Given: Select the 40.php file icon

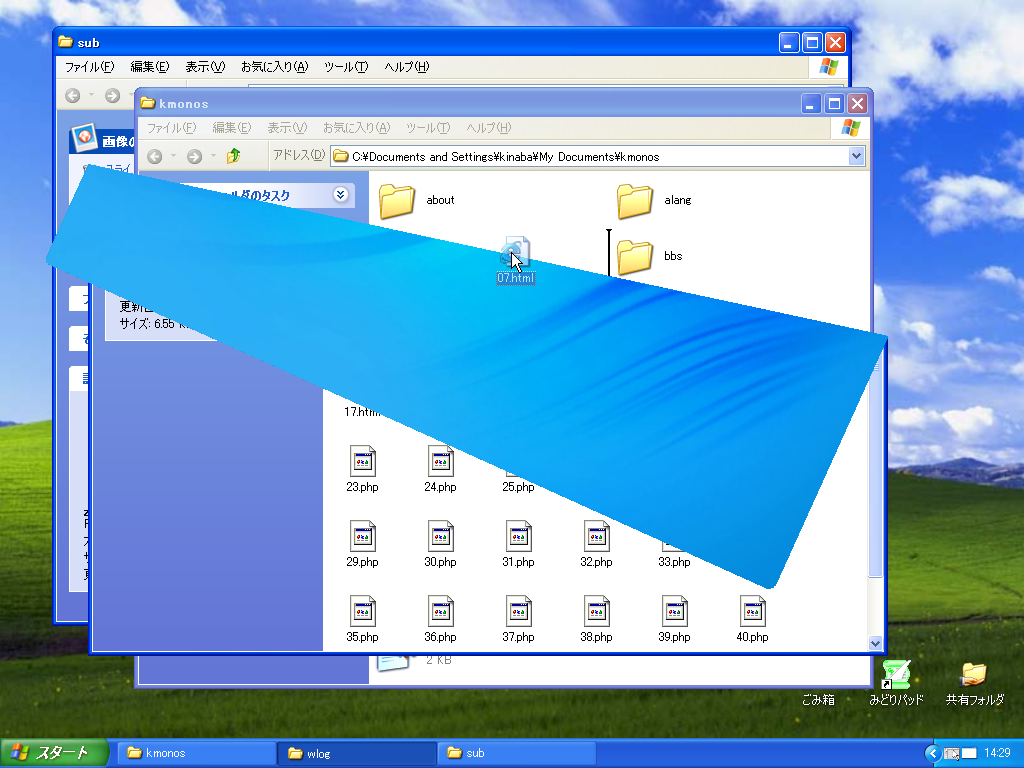Looking at the screenshot, I should pos(753,611).
